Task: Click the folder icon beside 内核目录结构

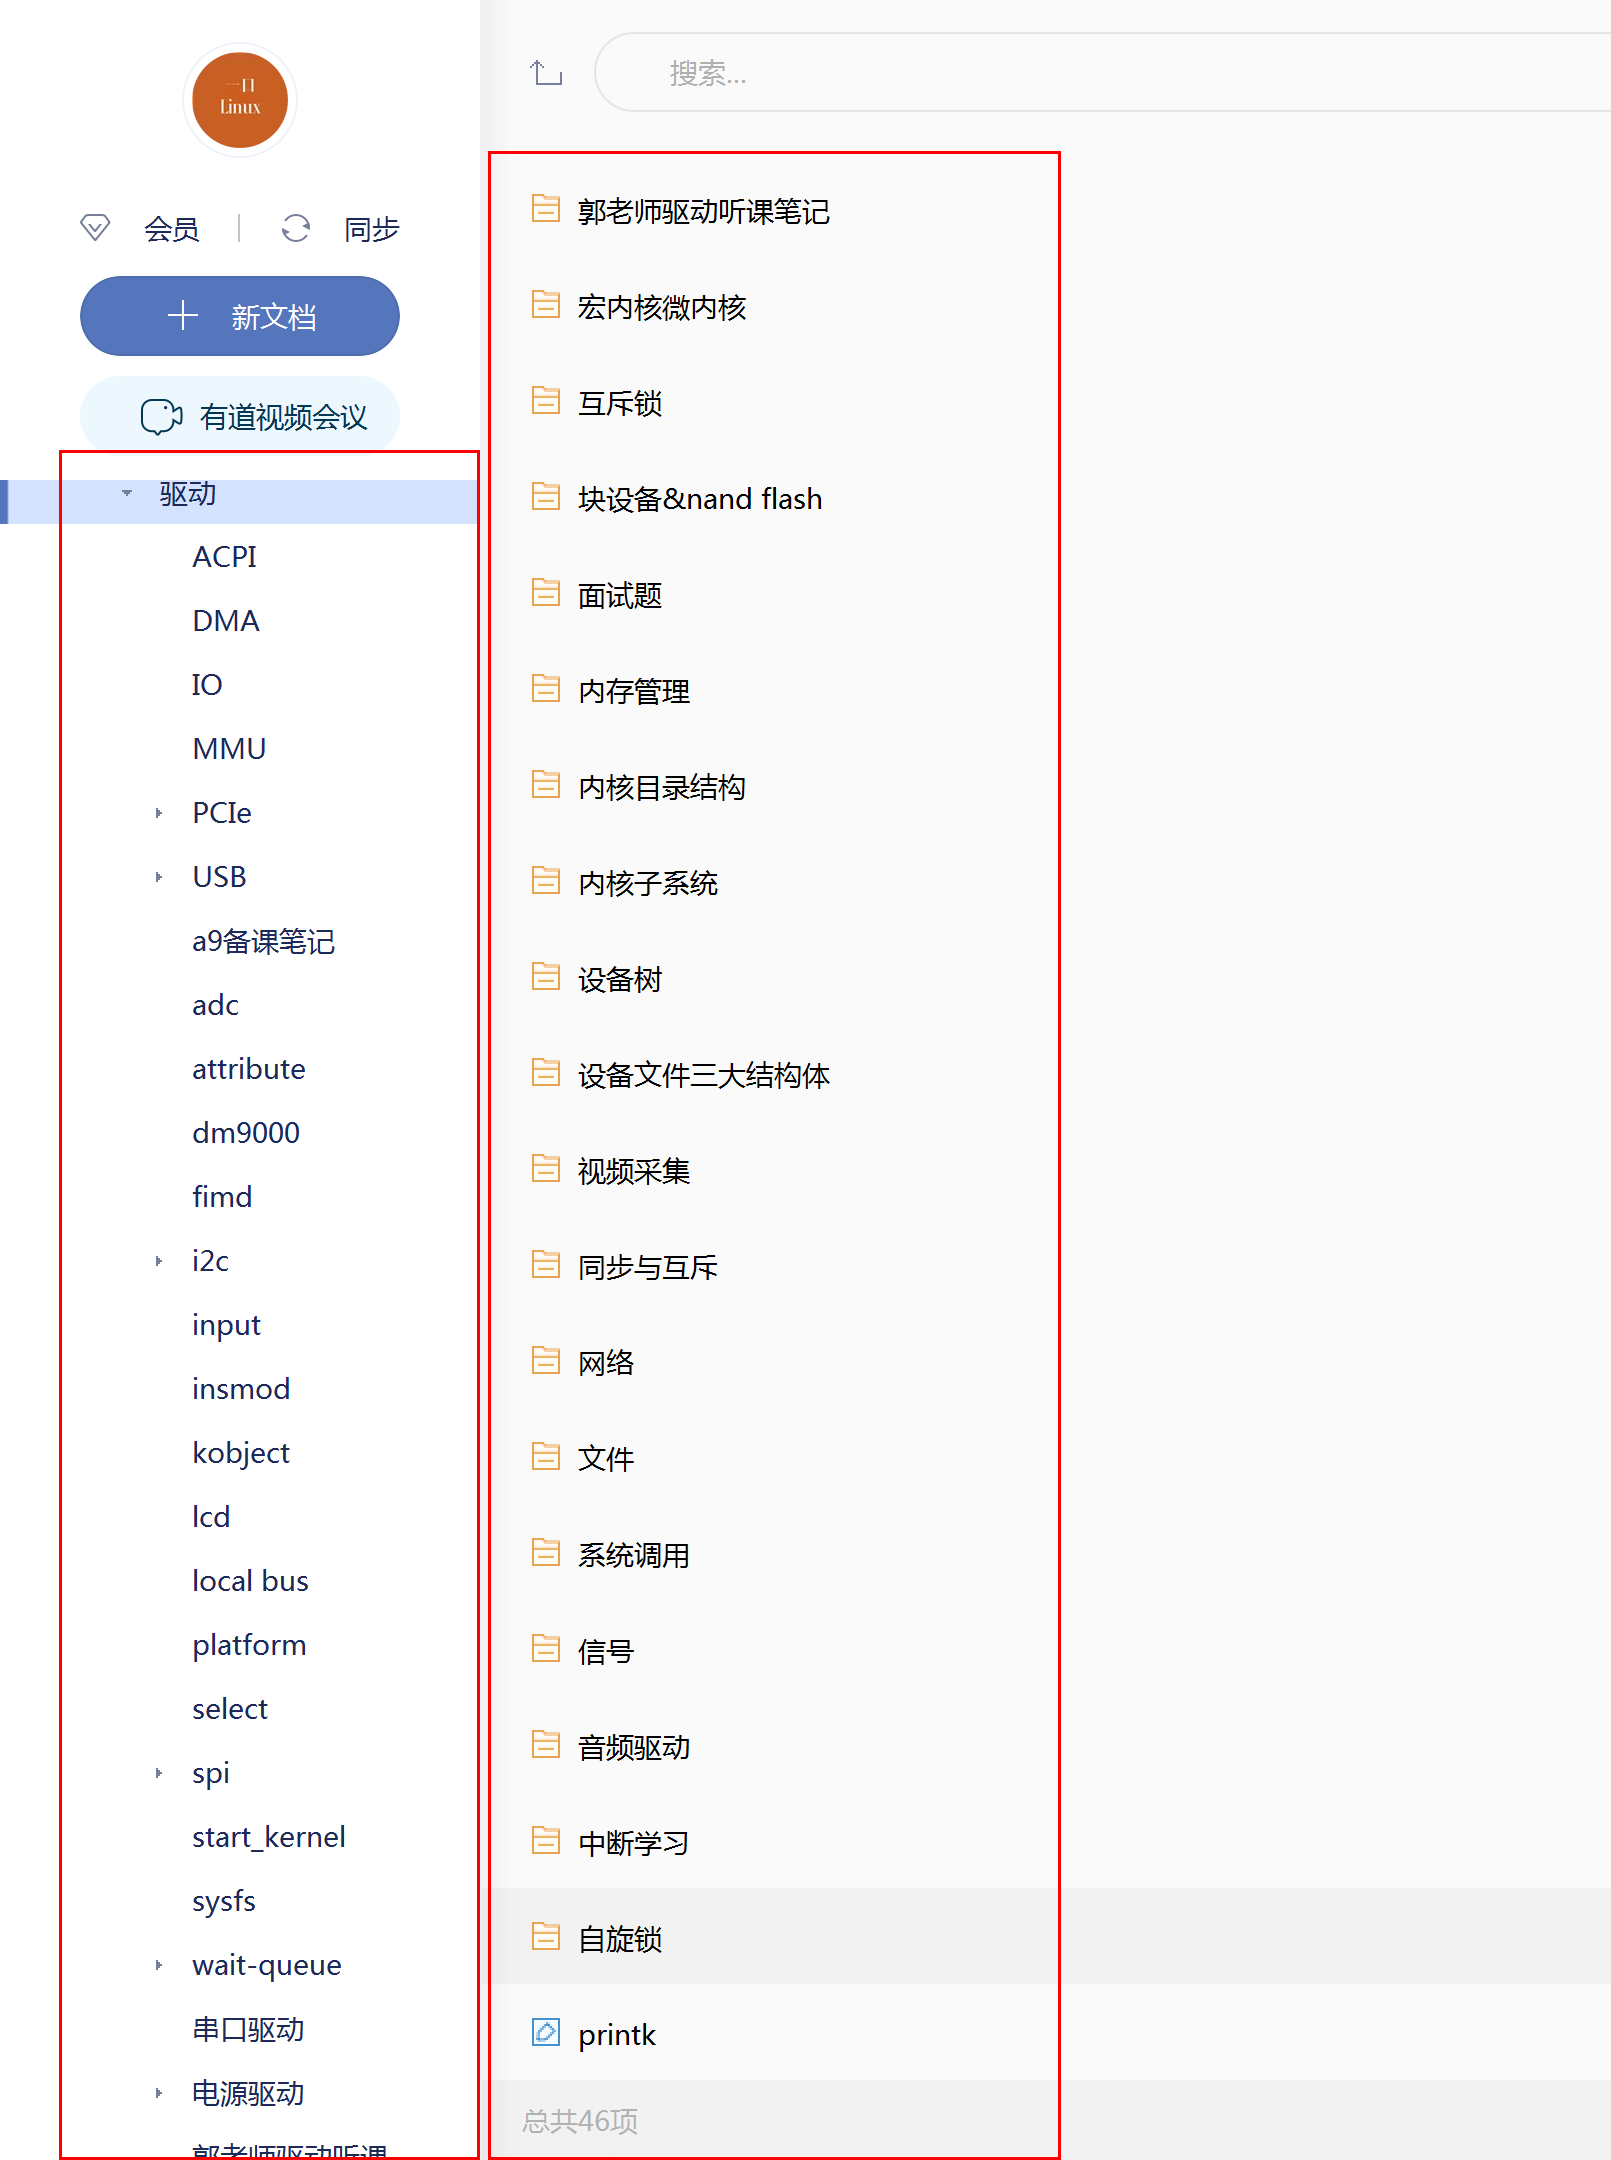Action: tap(546, 784)
